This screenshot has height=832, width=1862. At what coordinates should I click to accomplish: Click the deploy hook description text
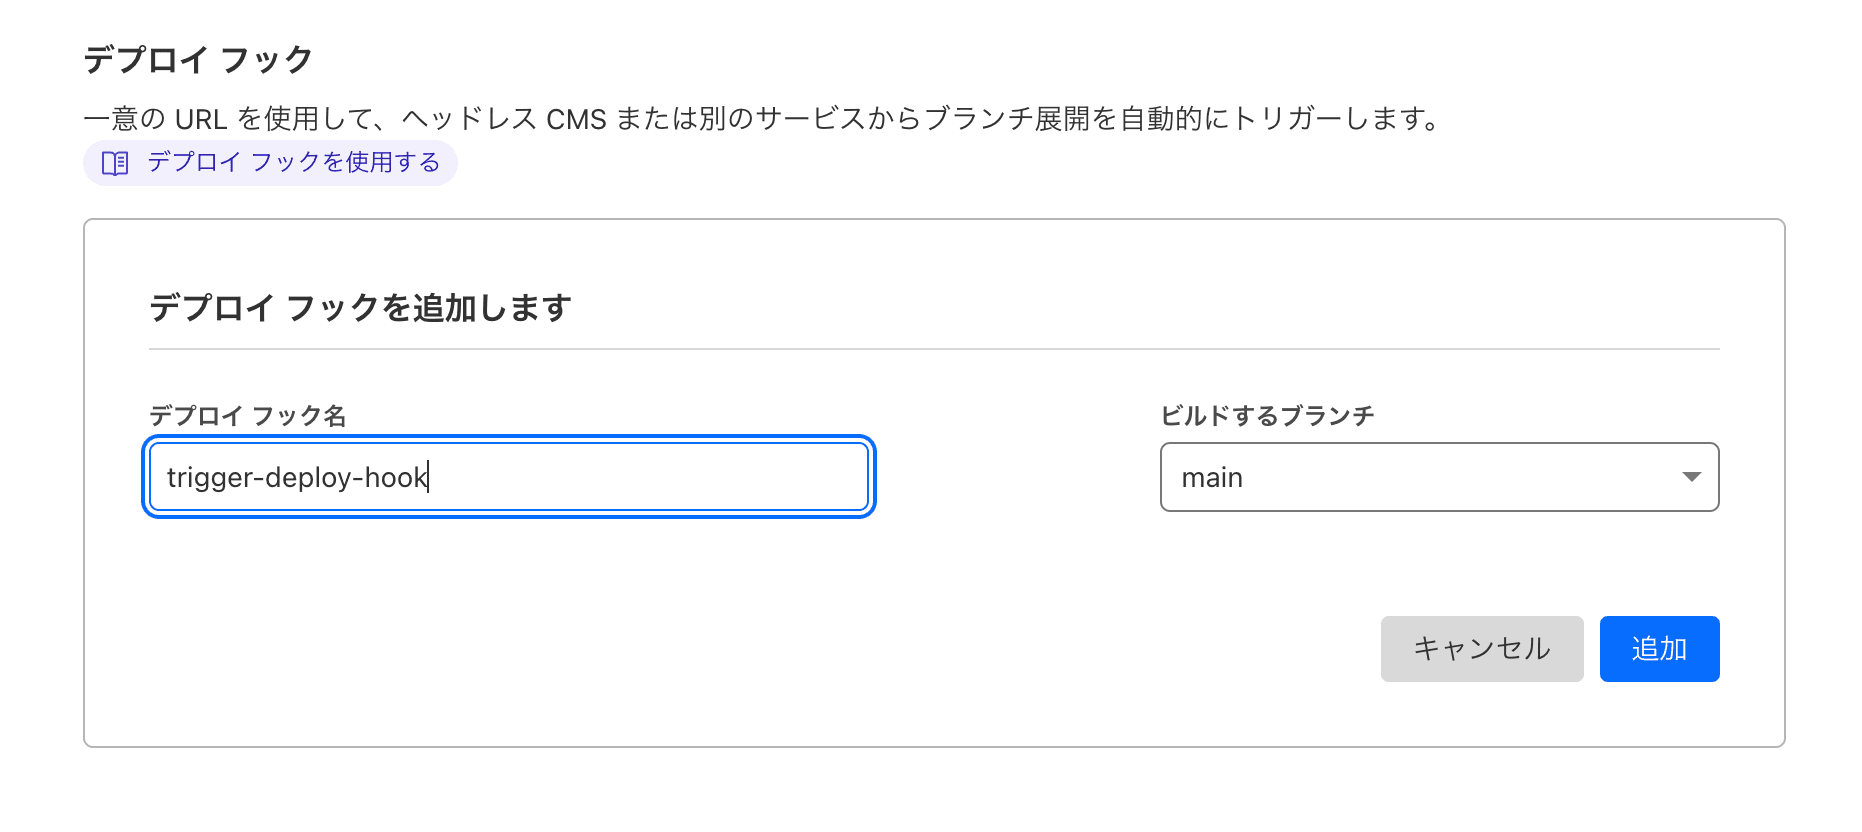pos(763,118)
